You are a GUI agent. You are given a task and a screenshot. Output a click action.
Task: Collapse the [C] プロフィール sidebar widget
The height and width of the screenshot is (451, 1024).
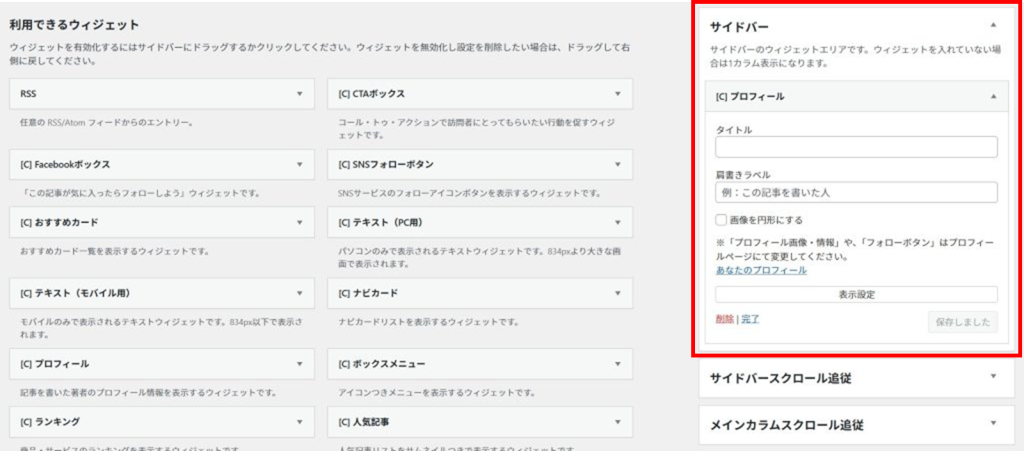pos(992,96)
